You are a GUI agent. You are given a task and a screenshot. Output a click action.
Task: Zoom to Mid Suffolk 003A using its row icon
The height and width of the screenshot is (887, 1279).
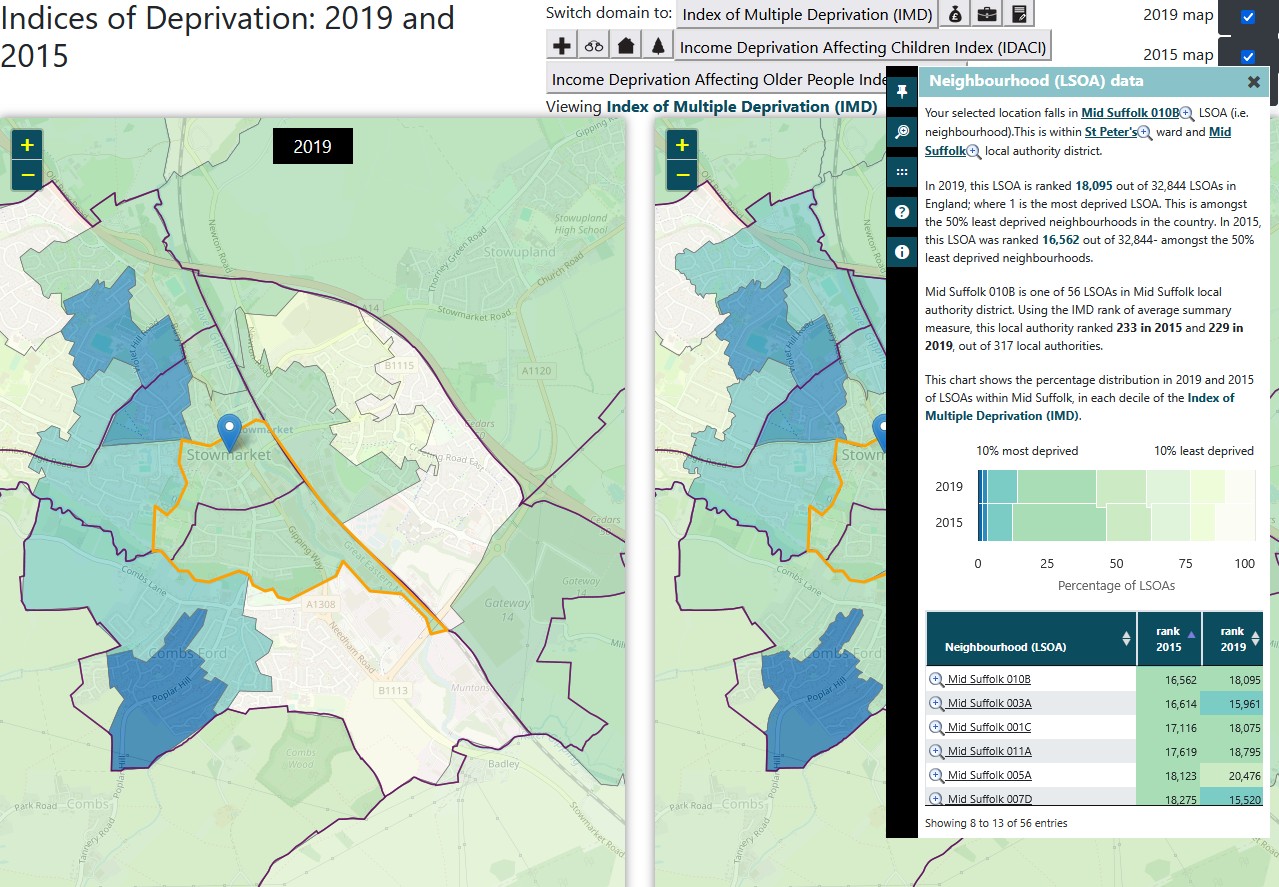tap(937, 704)
